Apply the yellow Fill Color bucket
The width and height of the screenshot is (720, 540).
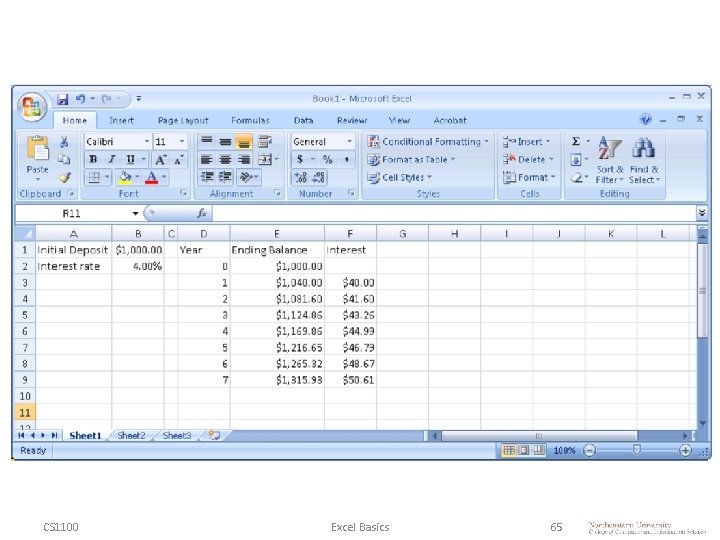[x=125, y=177]
